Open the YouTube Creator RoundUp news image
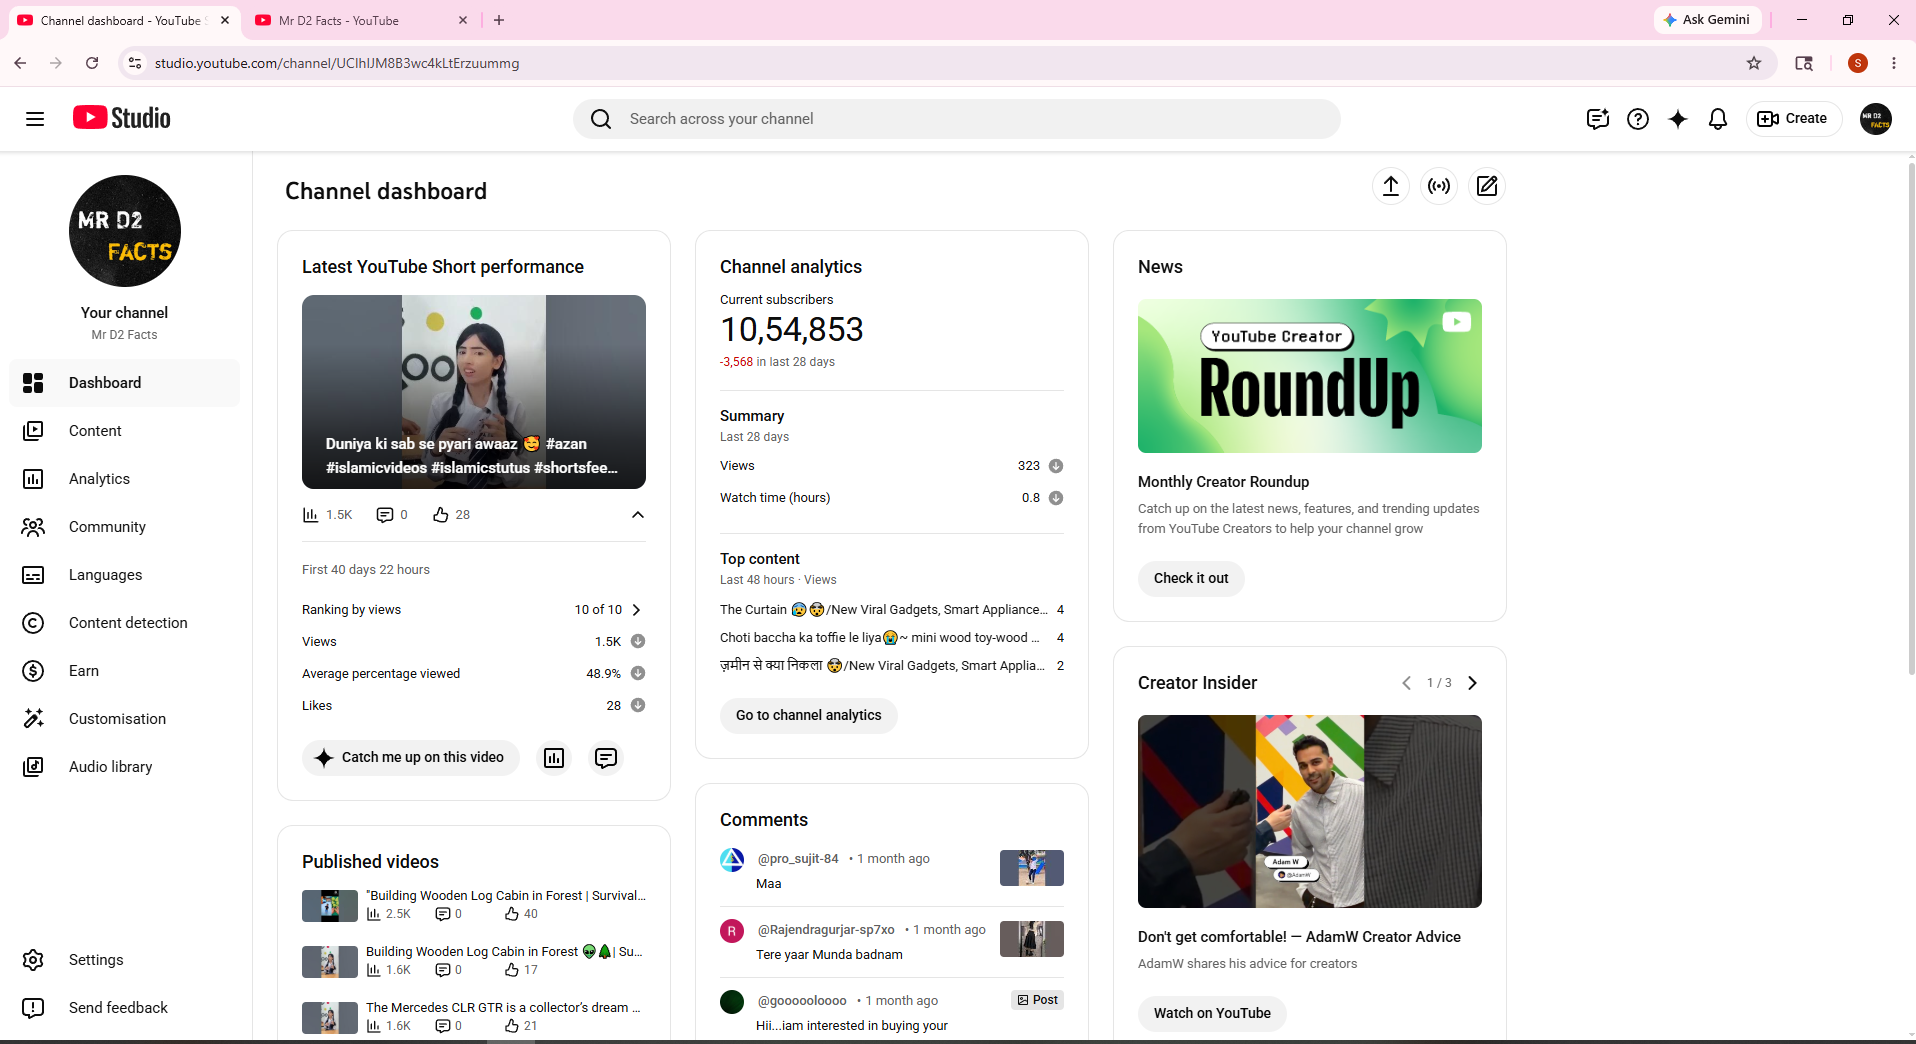This screenshot has height=1044, width=1916. [1310, 376]
